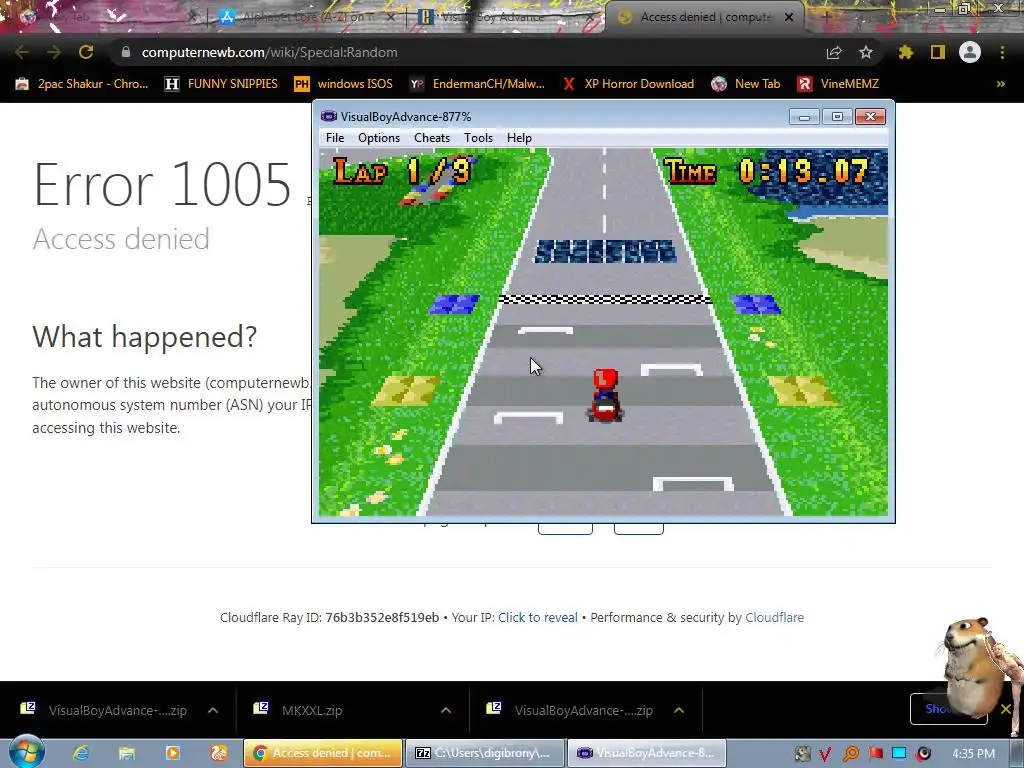The width and height of the screenshot is (1024, 768).
Task: Open Windows Media Player taskbar icon
Action: (172, 753)
